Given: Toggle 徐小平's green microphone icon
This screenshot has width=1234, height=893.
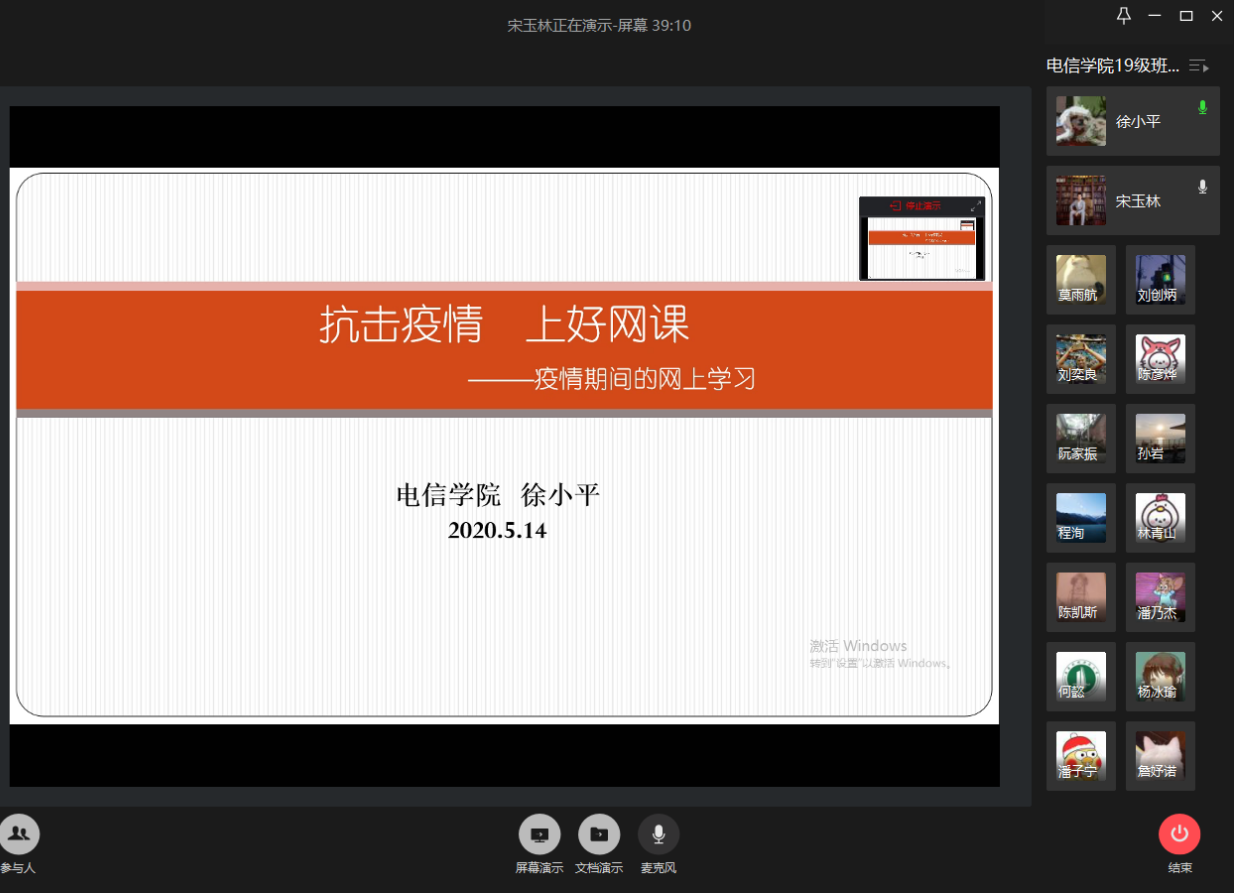Looking at the screenshot, I should (x=1202, y=107).
